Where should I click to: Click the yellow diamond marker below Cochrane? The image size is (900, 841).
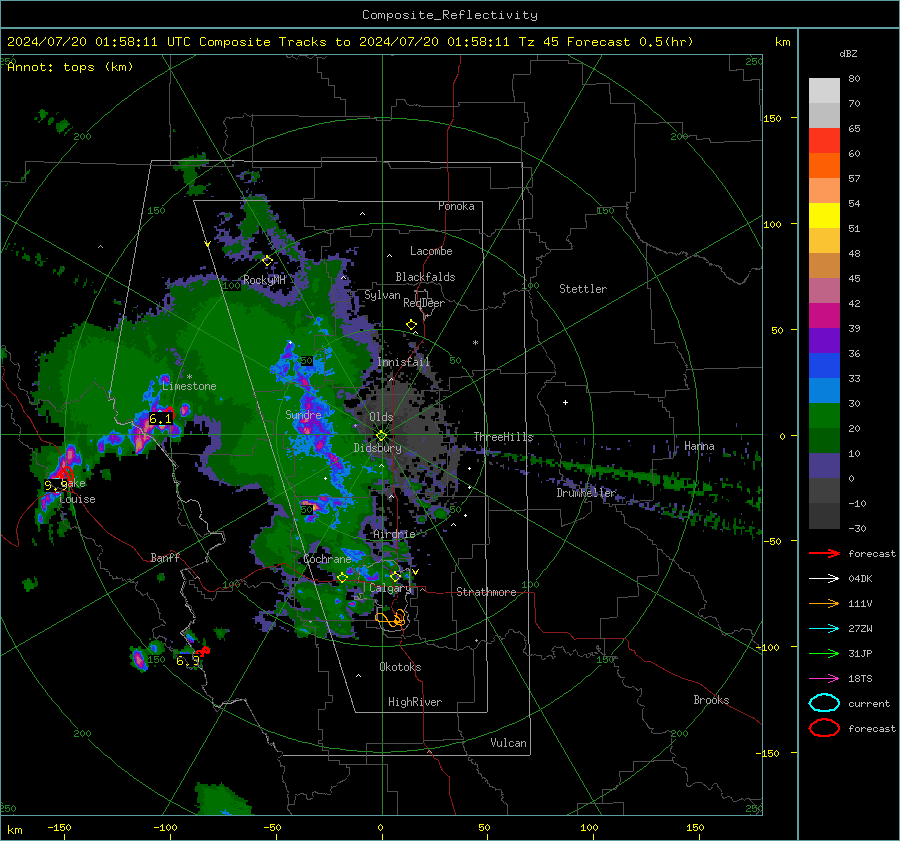(x=342, y=578)
